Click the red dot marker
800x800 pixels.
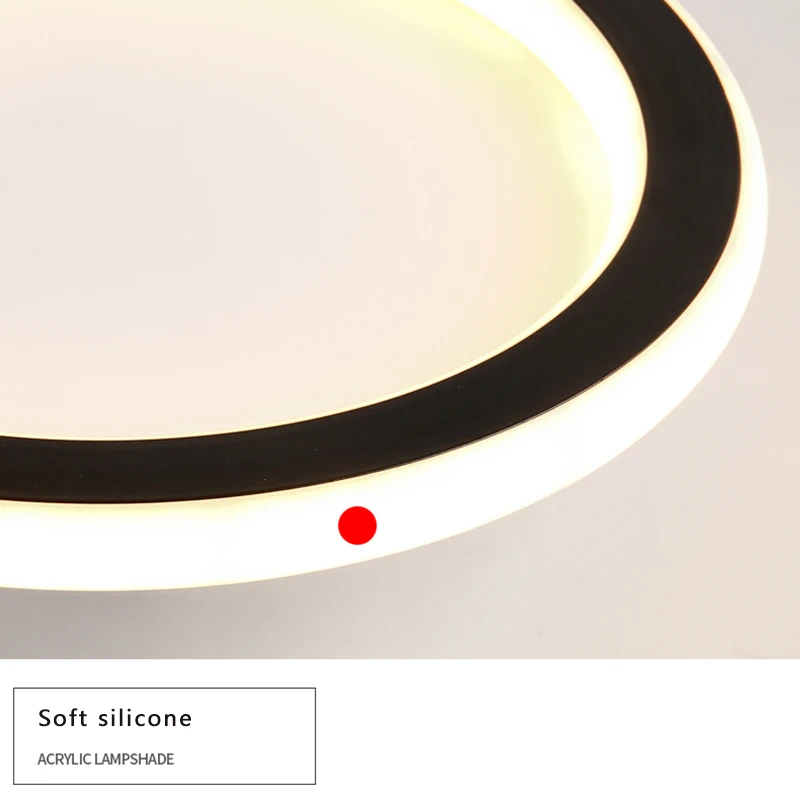(x=357, y=525)
